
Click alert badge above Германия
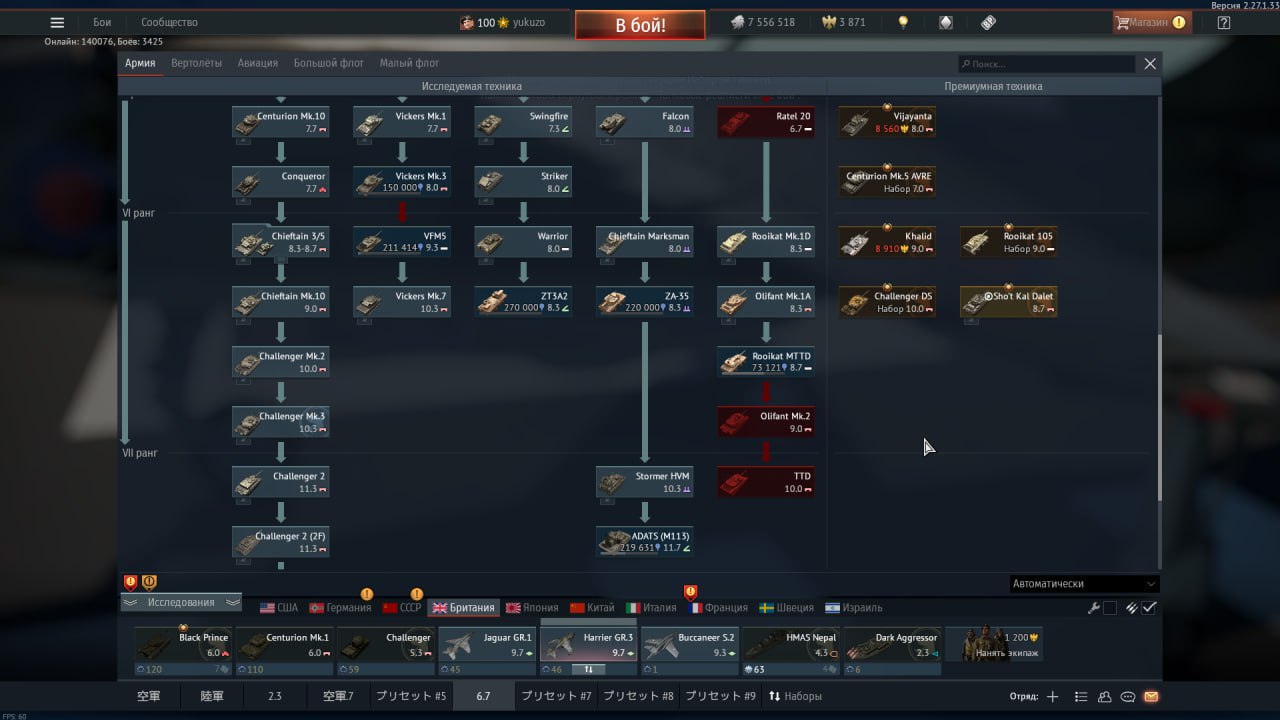pos(367,594)
